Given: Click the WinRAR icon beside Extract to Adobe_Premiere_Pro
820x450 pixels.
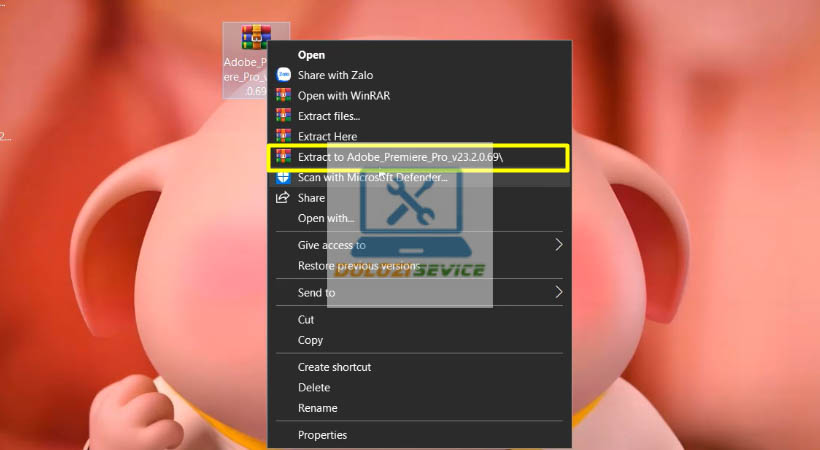Looking at the screenshot, I should coord(283,157).
